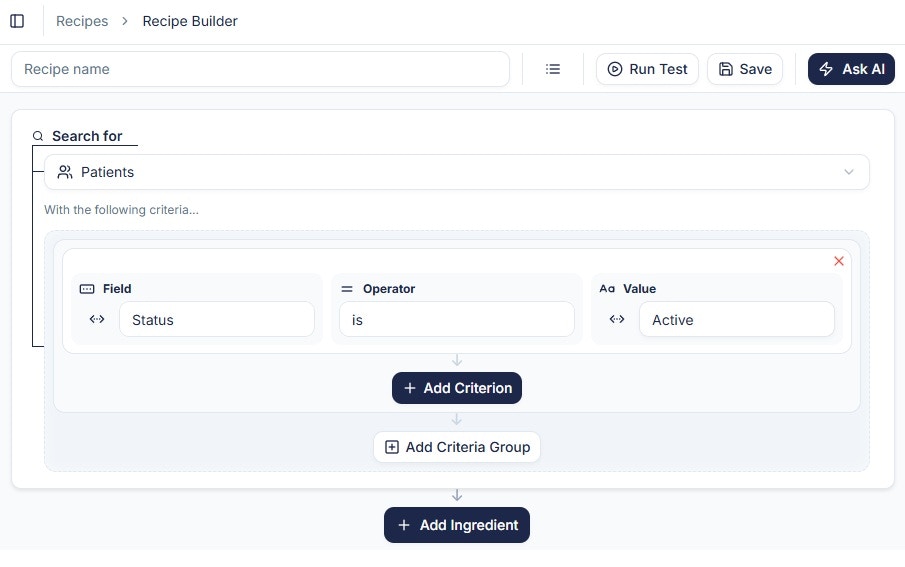Add Criteria Group
Viewport: 905px width, 567px height.
click(457, 447)
